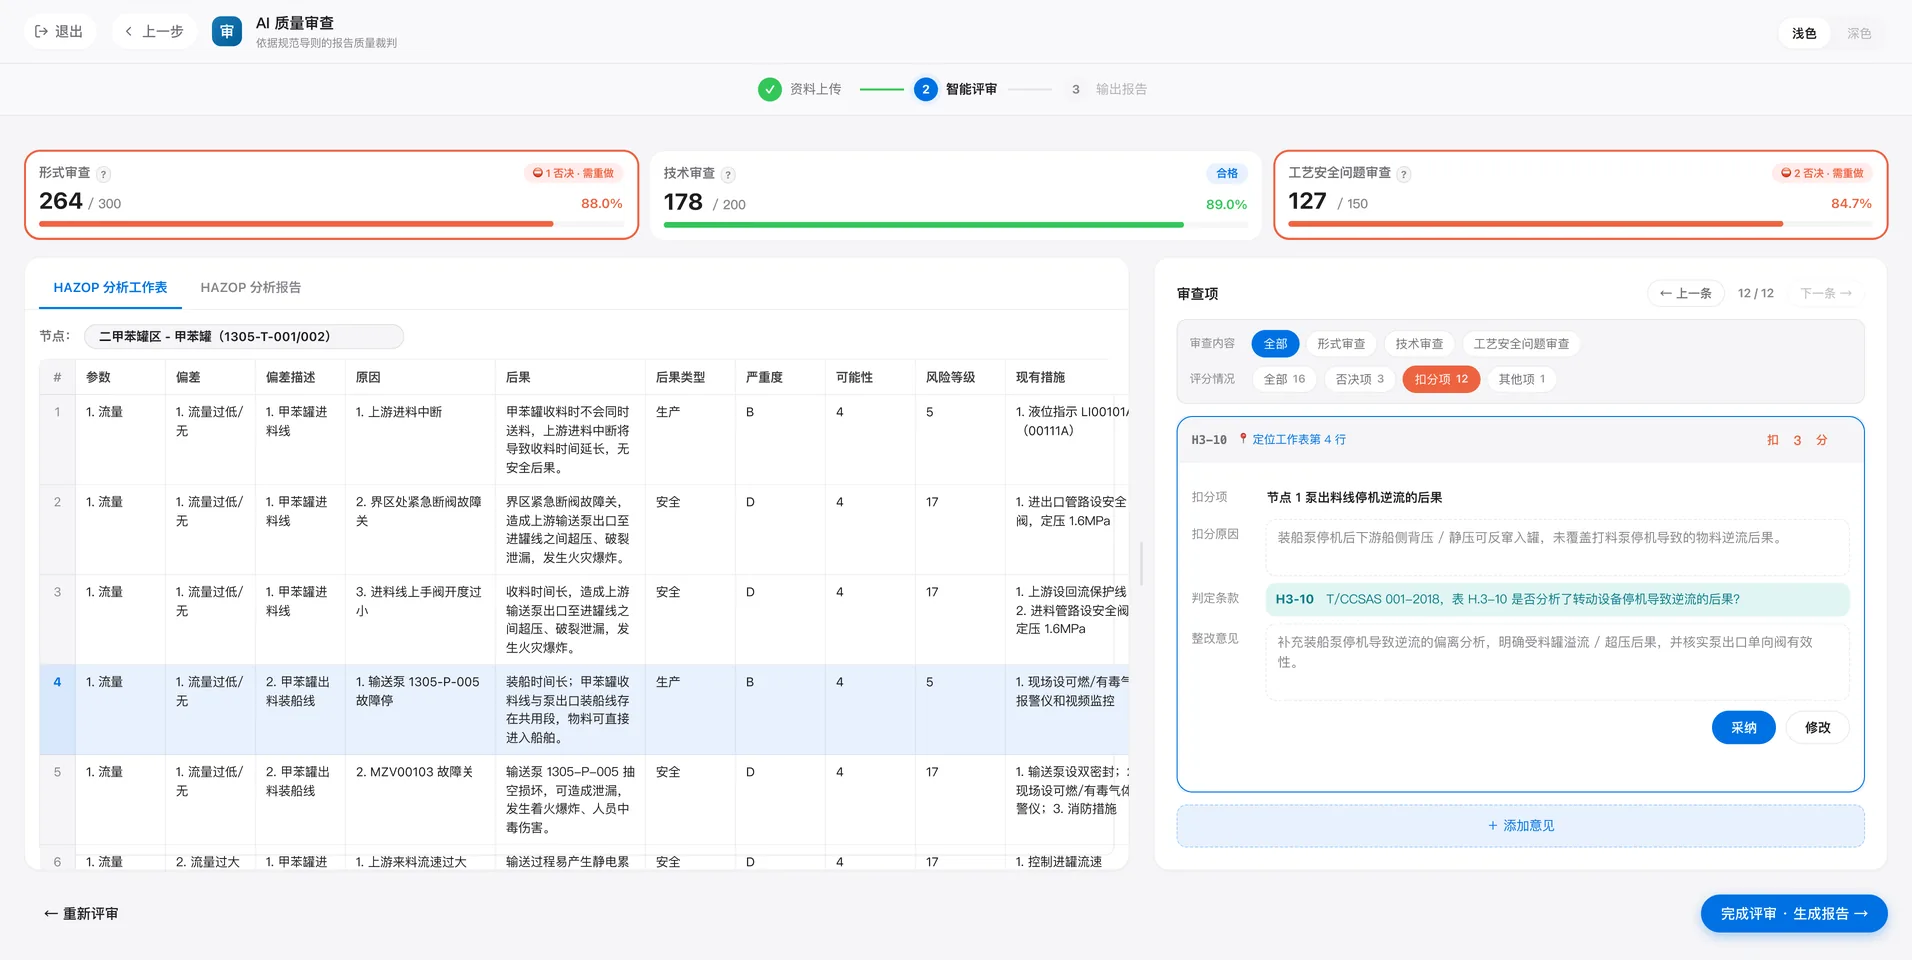
Task: Click 完成评审 · 生成报告 button
Action: [x=1794, y=914]
